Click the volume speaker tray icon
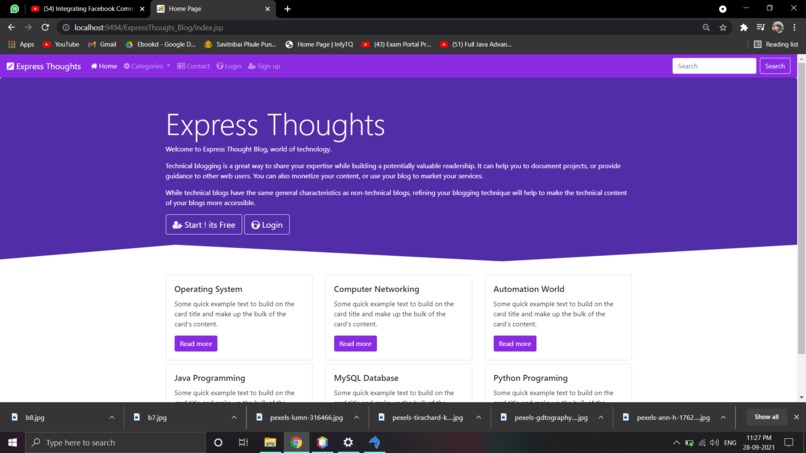The width and height of the screenshot is (806, 453). point(715,442)
